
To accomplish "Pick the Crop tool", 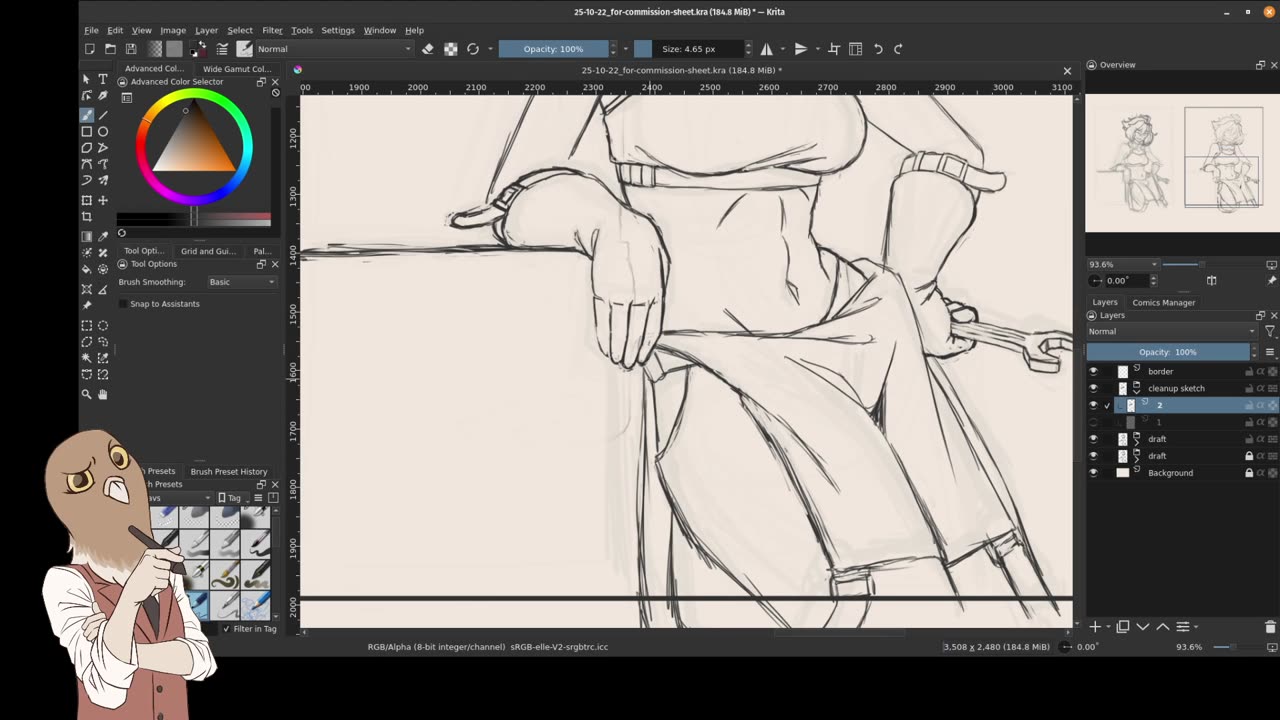I will click(x=87, y=217).
